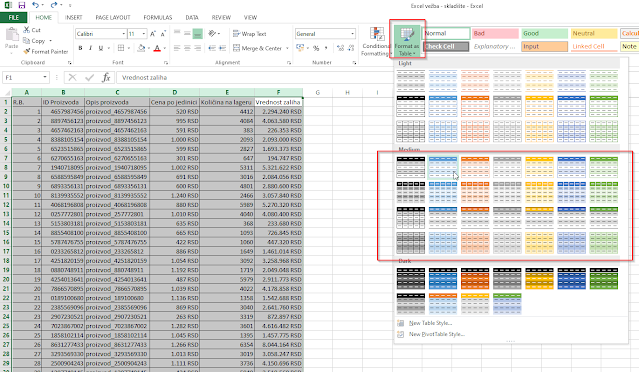Open Merge & Center dropdown arrow
Screen dimensions: 639x372
click(287, 48)
